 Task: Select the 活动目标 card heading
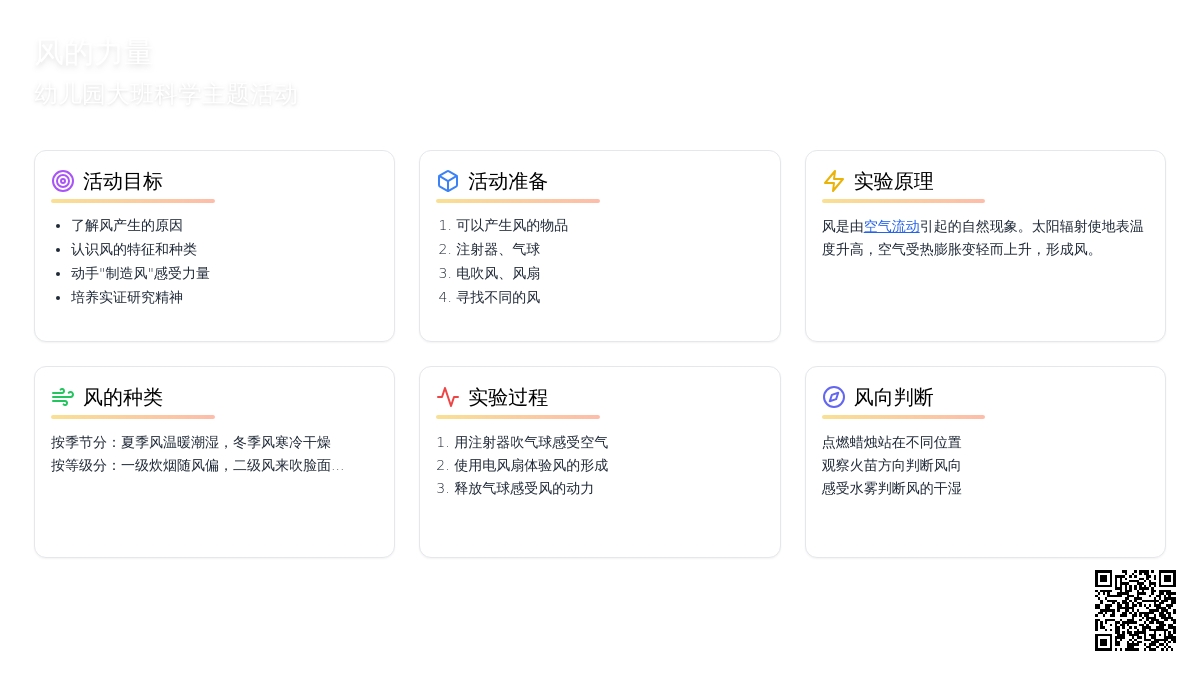(122, 181)
